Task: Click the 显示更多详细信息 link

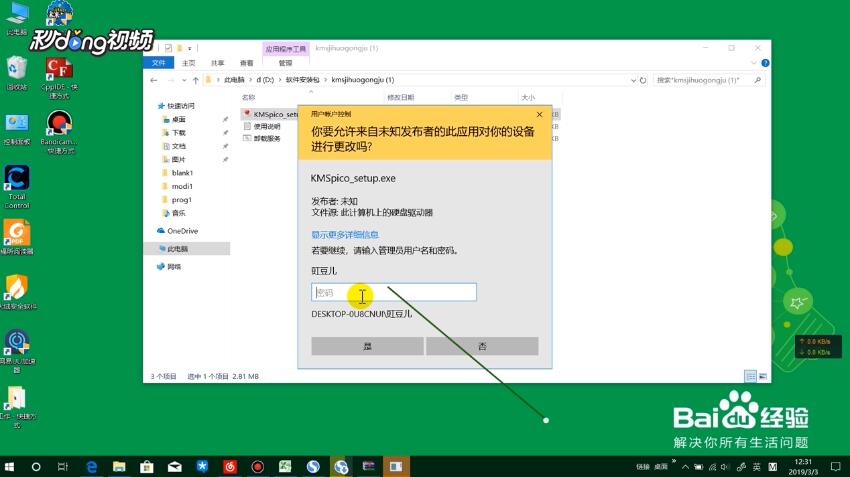Action: 345,234
